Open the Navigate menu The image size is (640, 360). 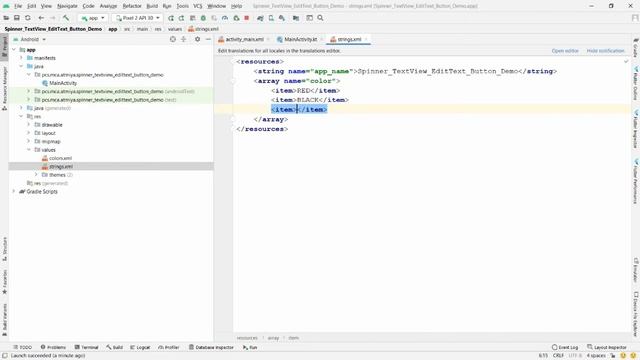pos(67,6)
